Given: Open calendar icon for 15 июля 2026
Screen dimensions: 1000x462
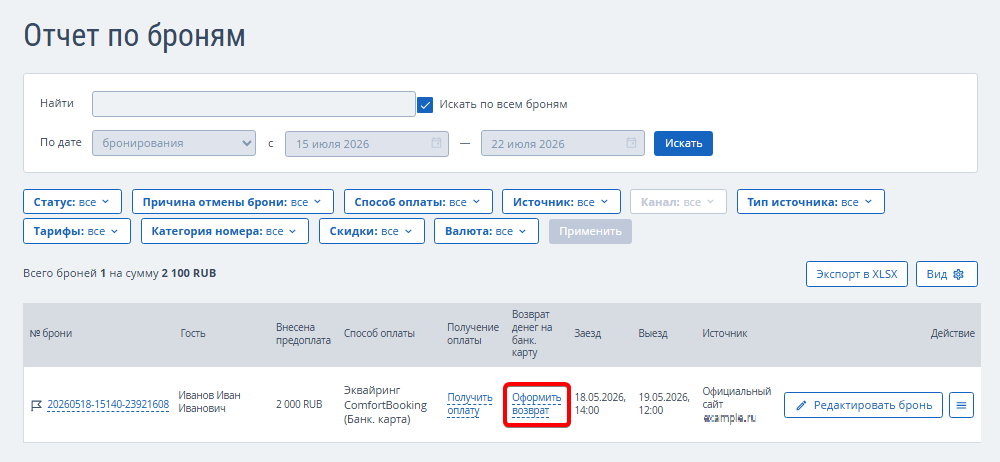Looking at the screenshot, I should (x=436, y=143).
